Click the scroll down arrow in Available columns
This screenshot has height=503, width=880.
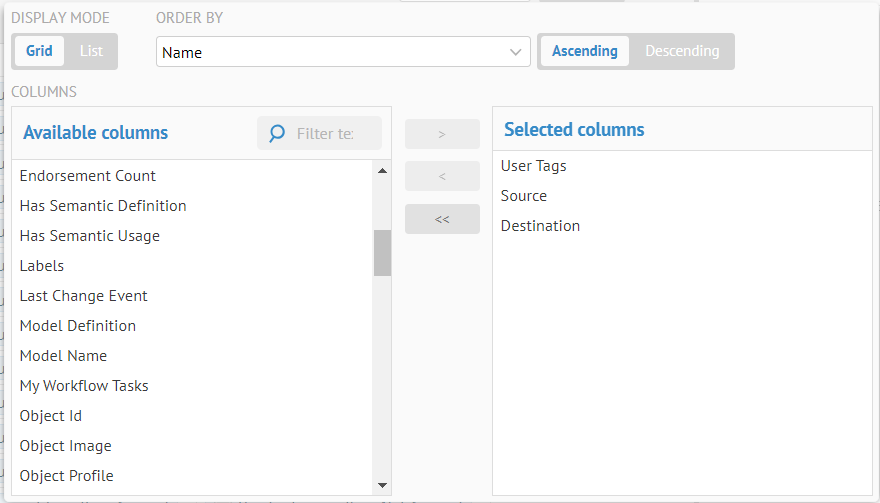pyautogui.click(x=382, y=484)
